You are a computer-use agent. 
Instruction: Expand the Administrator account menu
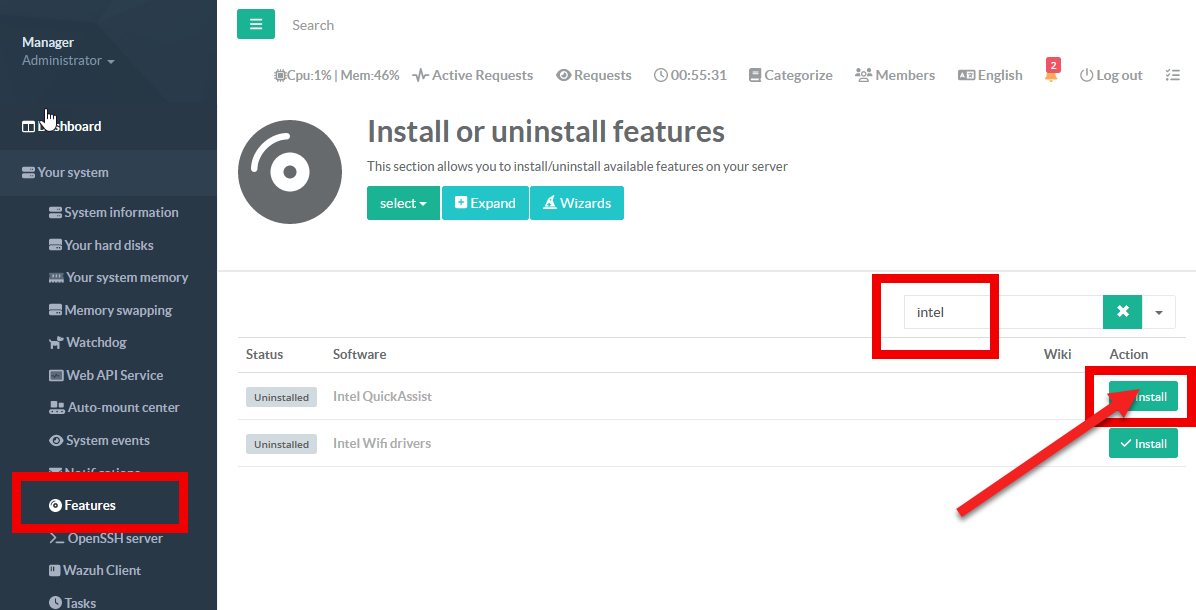coord(68,61)
